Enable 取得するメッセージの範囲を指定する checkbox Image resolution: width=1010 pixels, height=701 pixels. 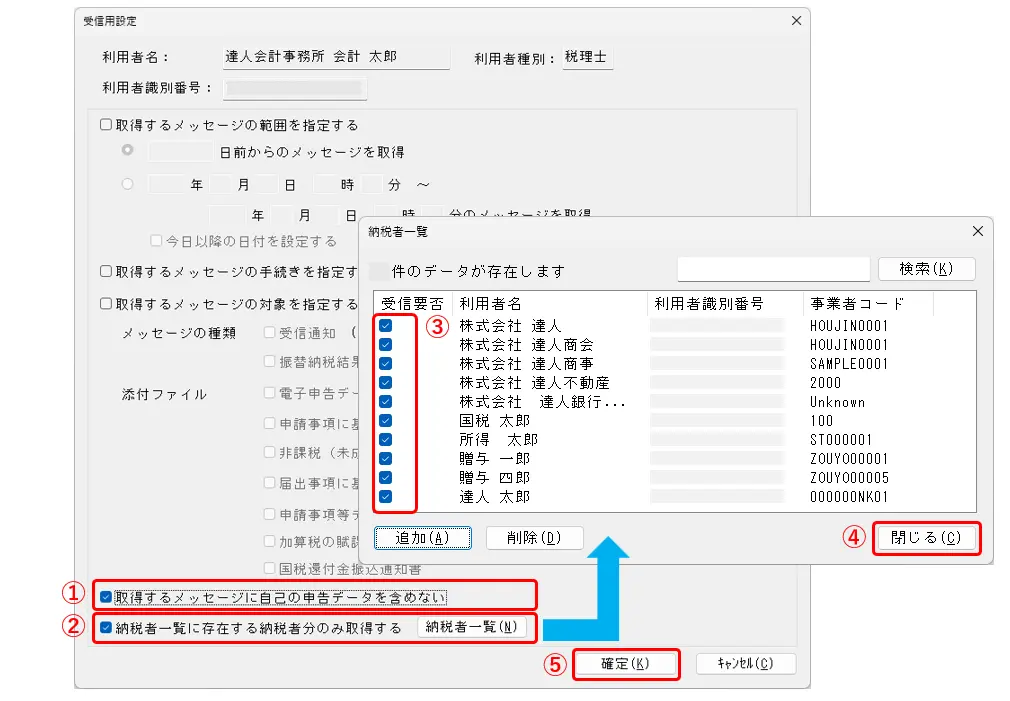pyautogui.click(x=106, y=126)
